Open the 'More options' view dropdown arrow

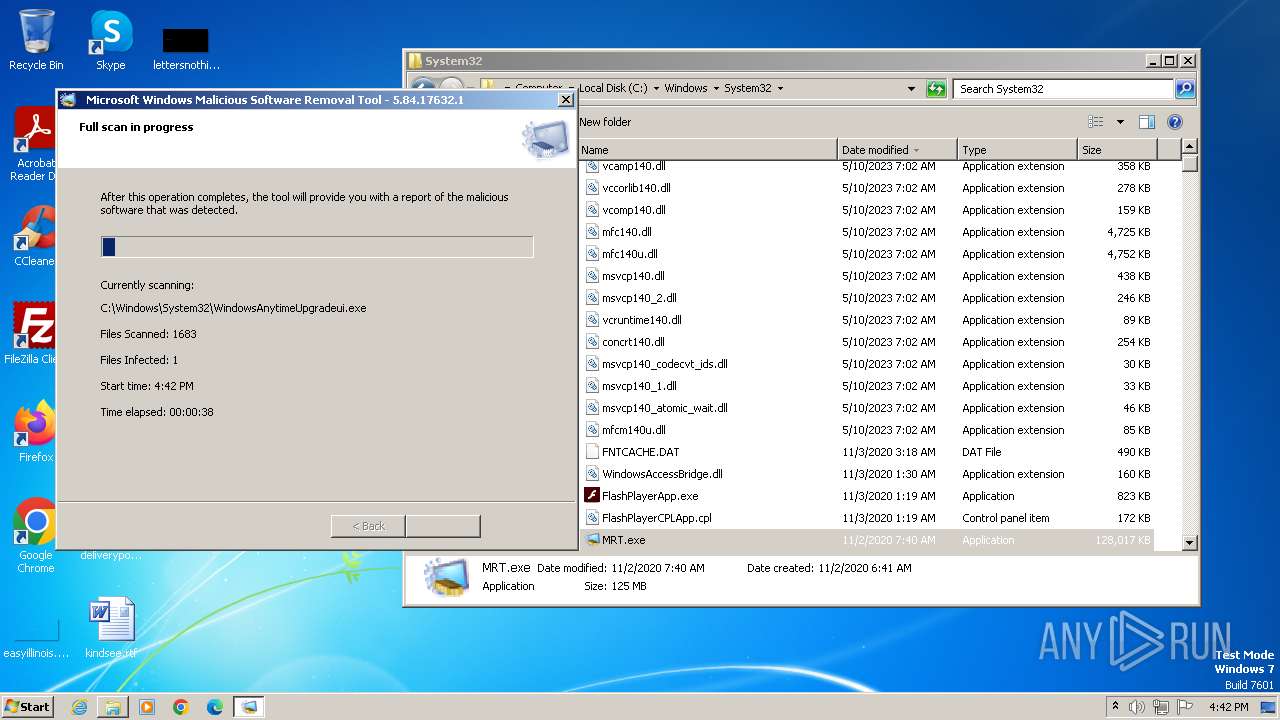tap(1120, 122)
